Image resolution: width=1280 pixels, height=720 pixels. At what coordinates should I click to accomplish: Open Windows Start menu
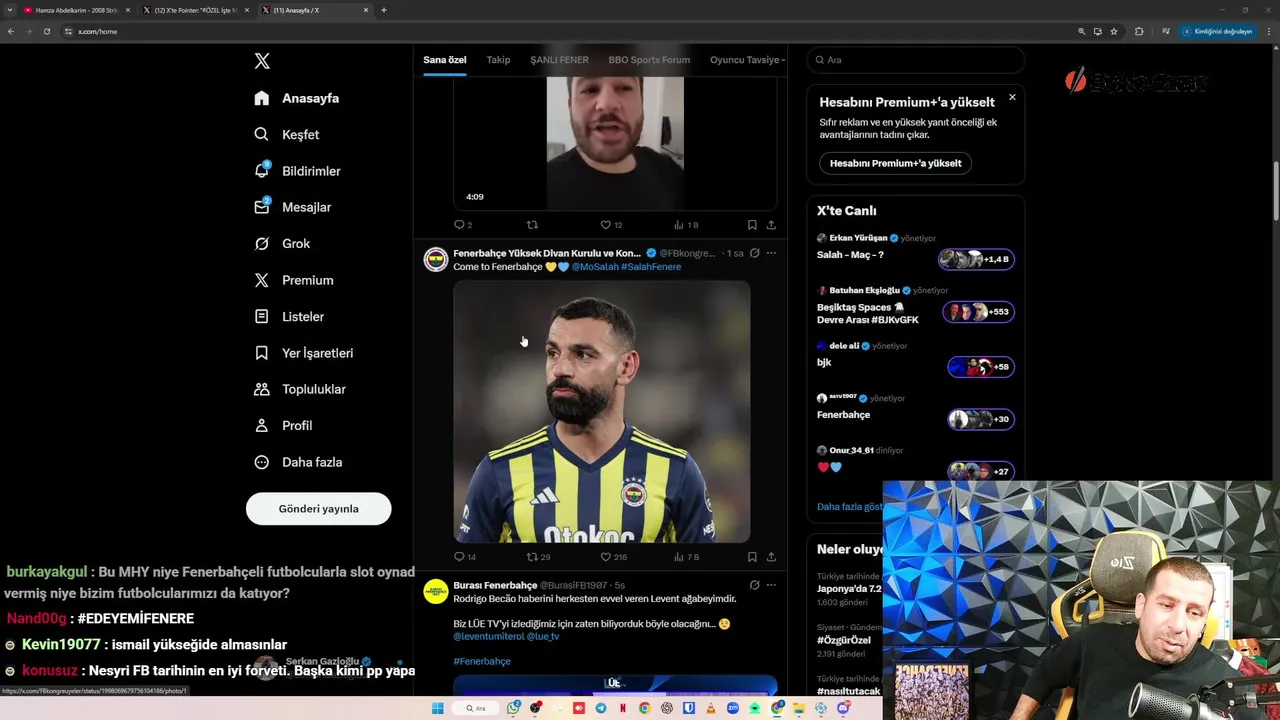(x=437, y=708)
